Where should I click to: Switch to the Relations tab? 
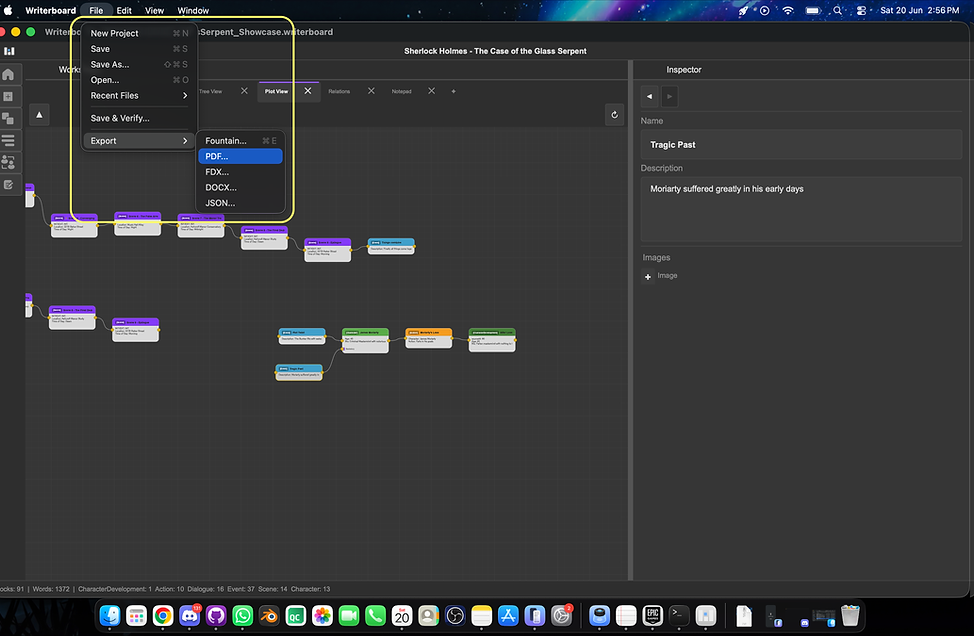click(339, 91)
